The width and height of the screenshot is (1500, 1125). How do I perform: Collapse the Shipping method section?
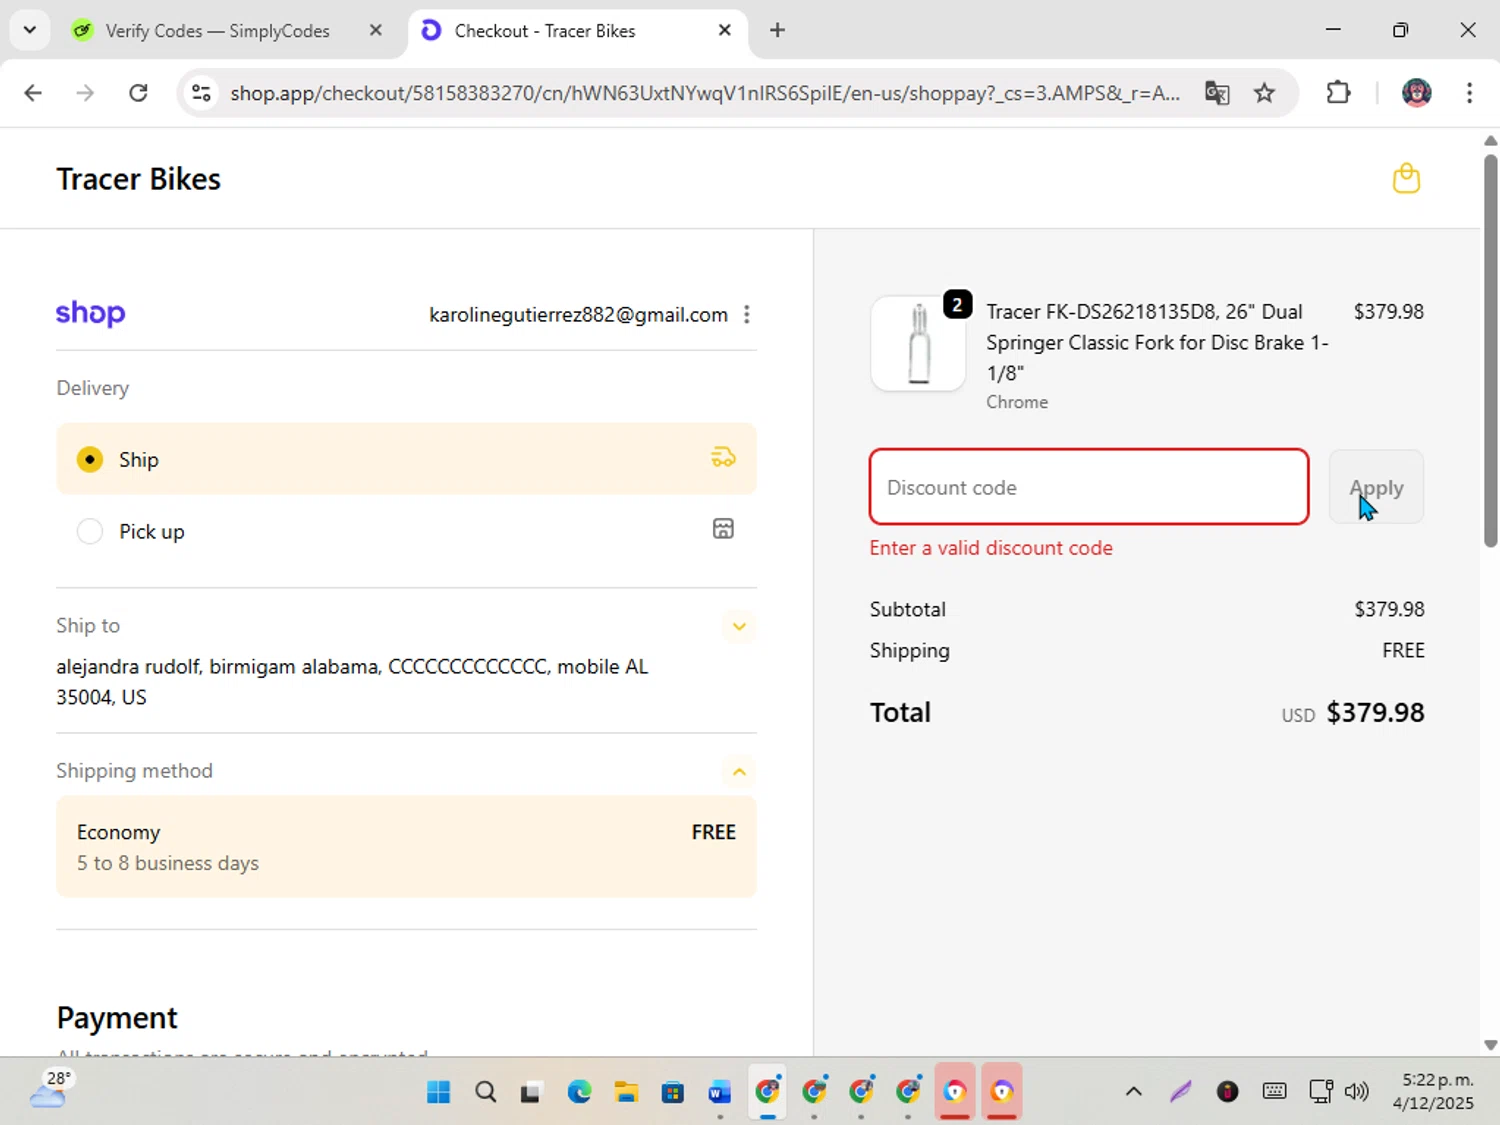click(739, 771)
